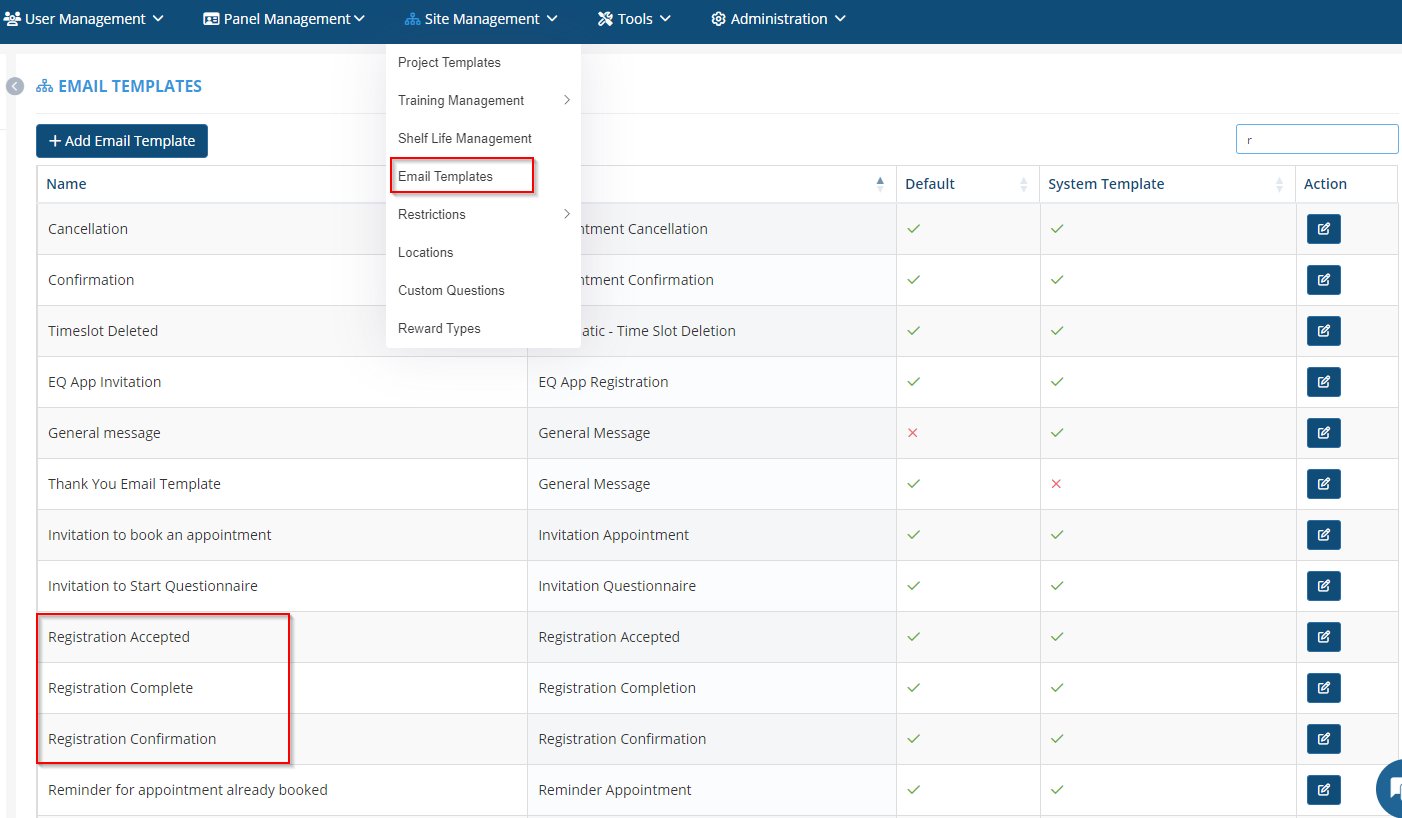Screen dimensions: 1402x818
Task: Collapse sidebar using left arrow circle
Action: click(15, 86)
